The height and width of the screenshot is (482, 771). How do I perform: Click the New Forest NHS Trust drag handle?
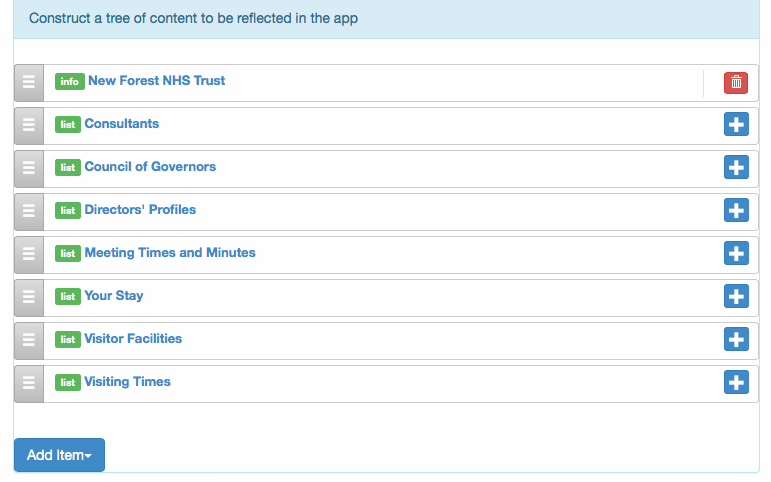(x=29, y=83)
